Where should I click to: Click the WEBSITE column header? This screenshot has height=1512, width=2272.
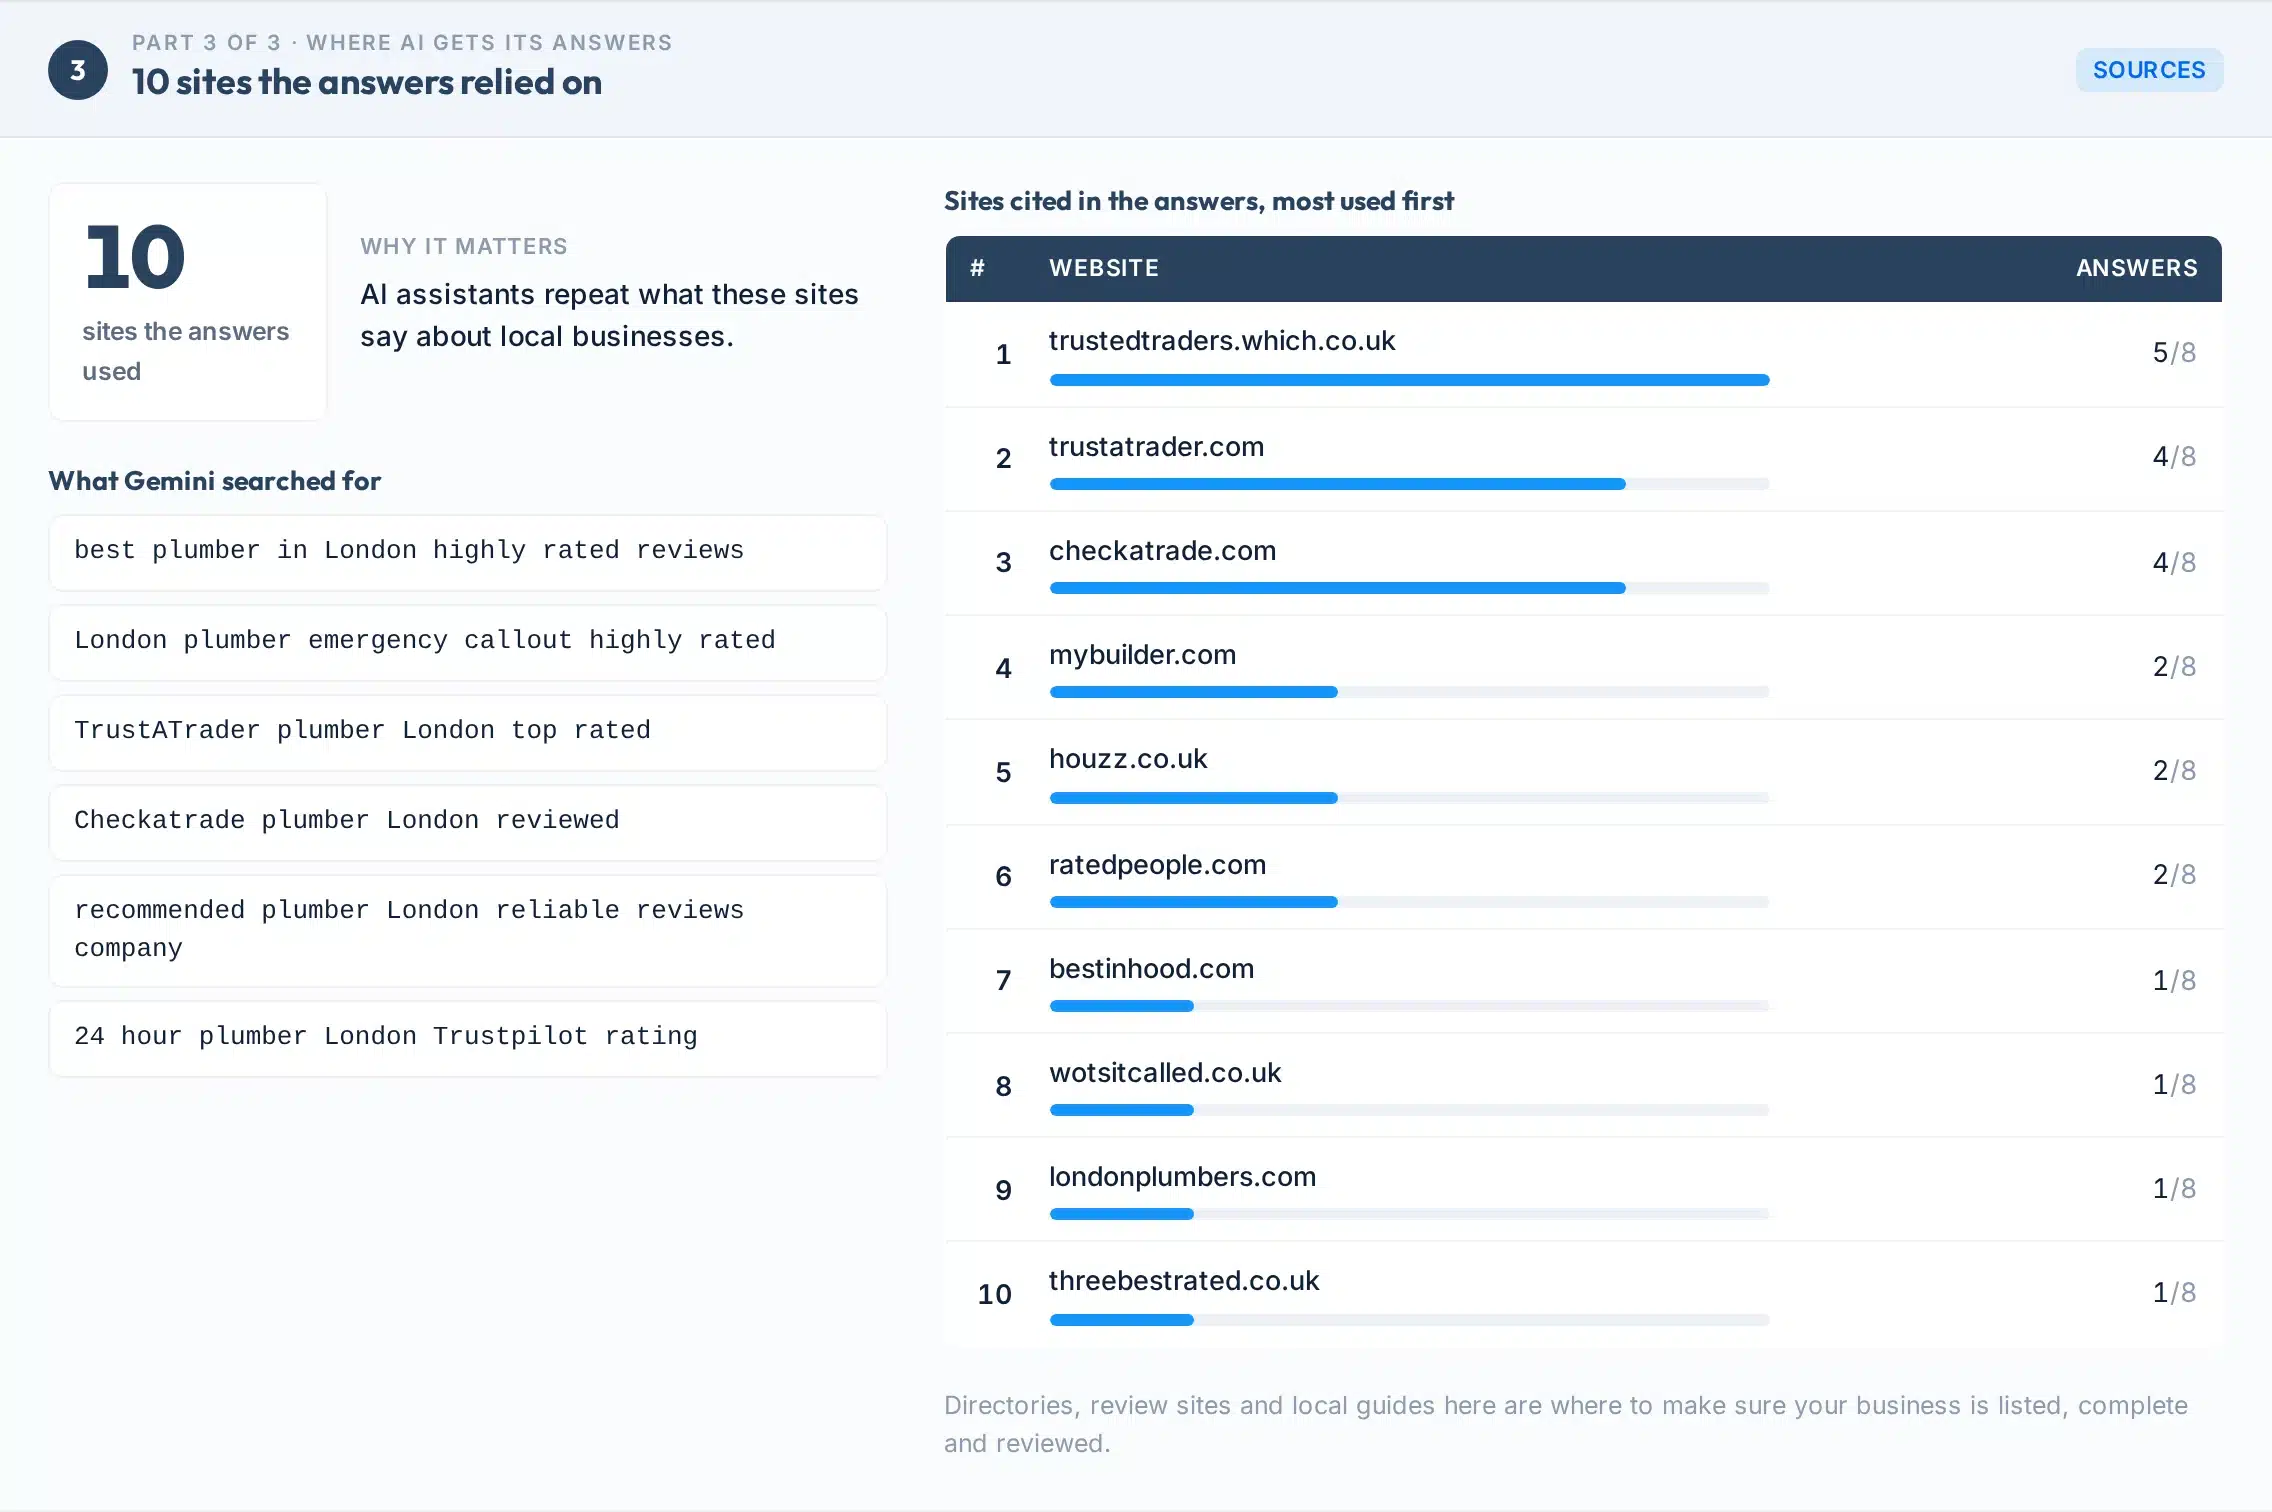1104,268
